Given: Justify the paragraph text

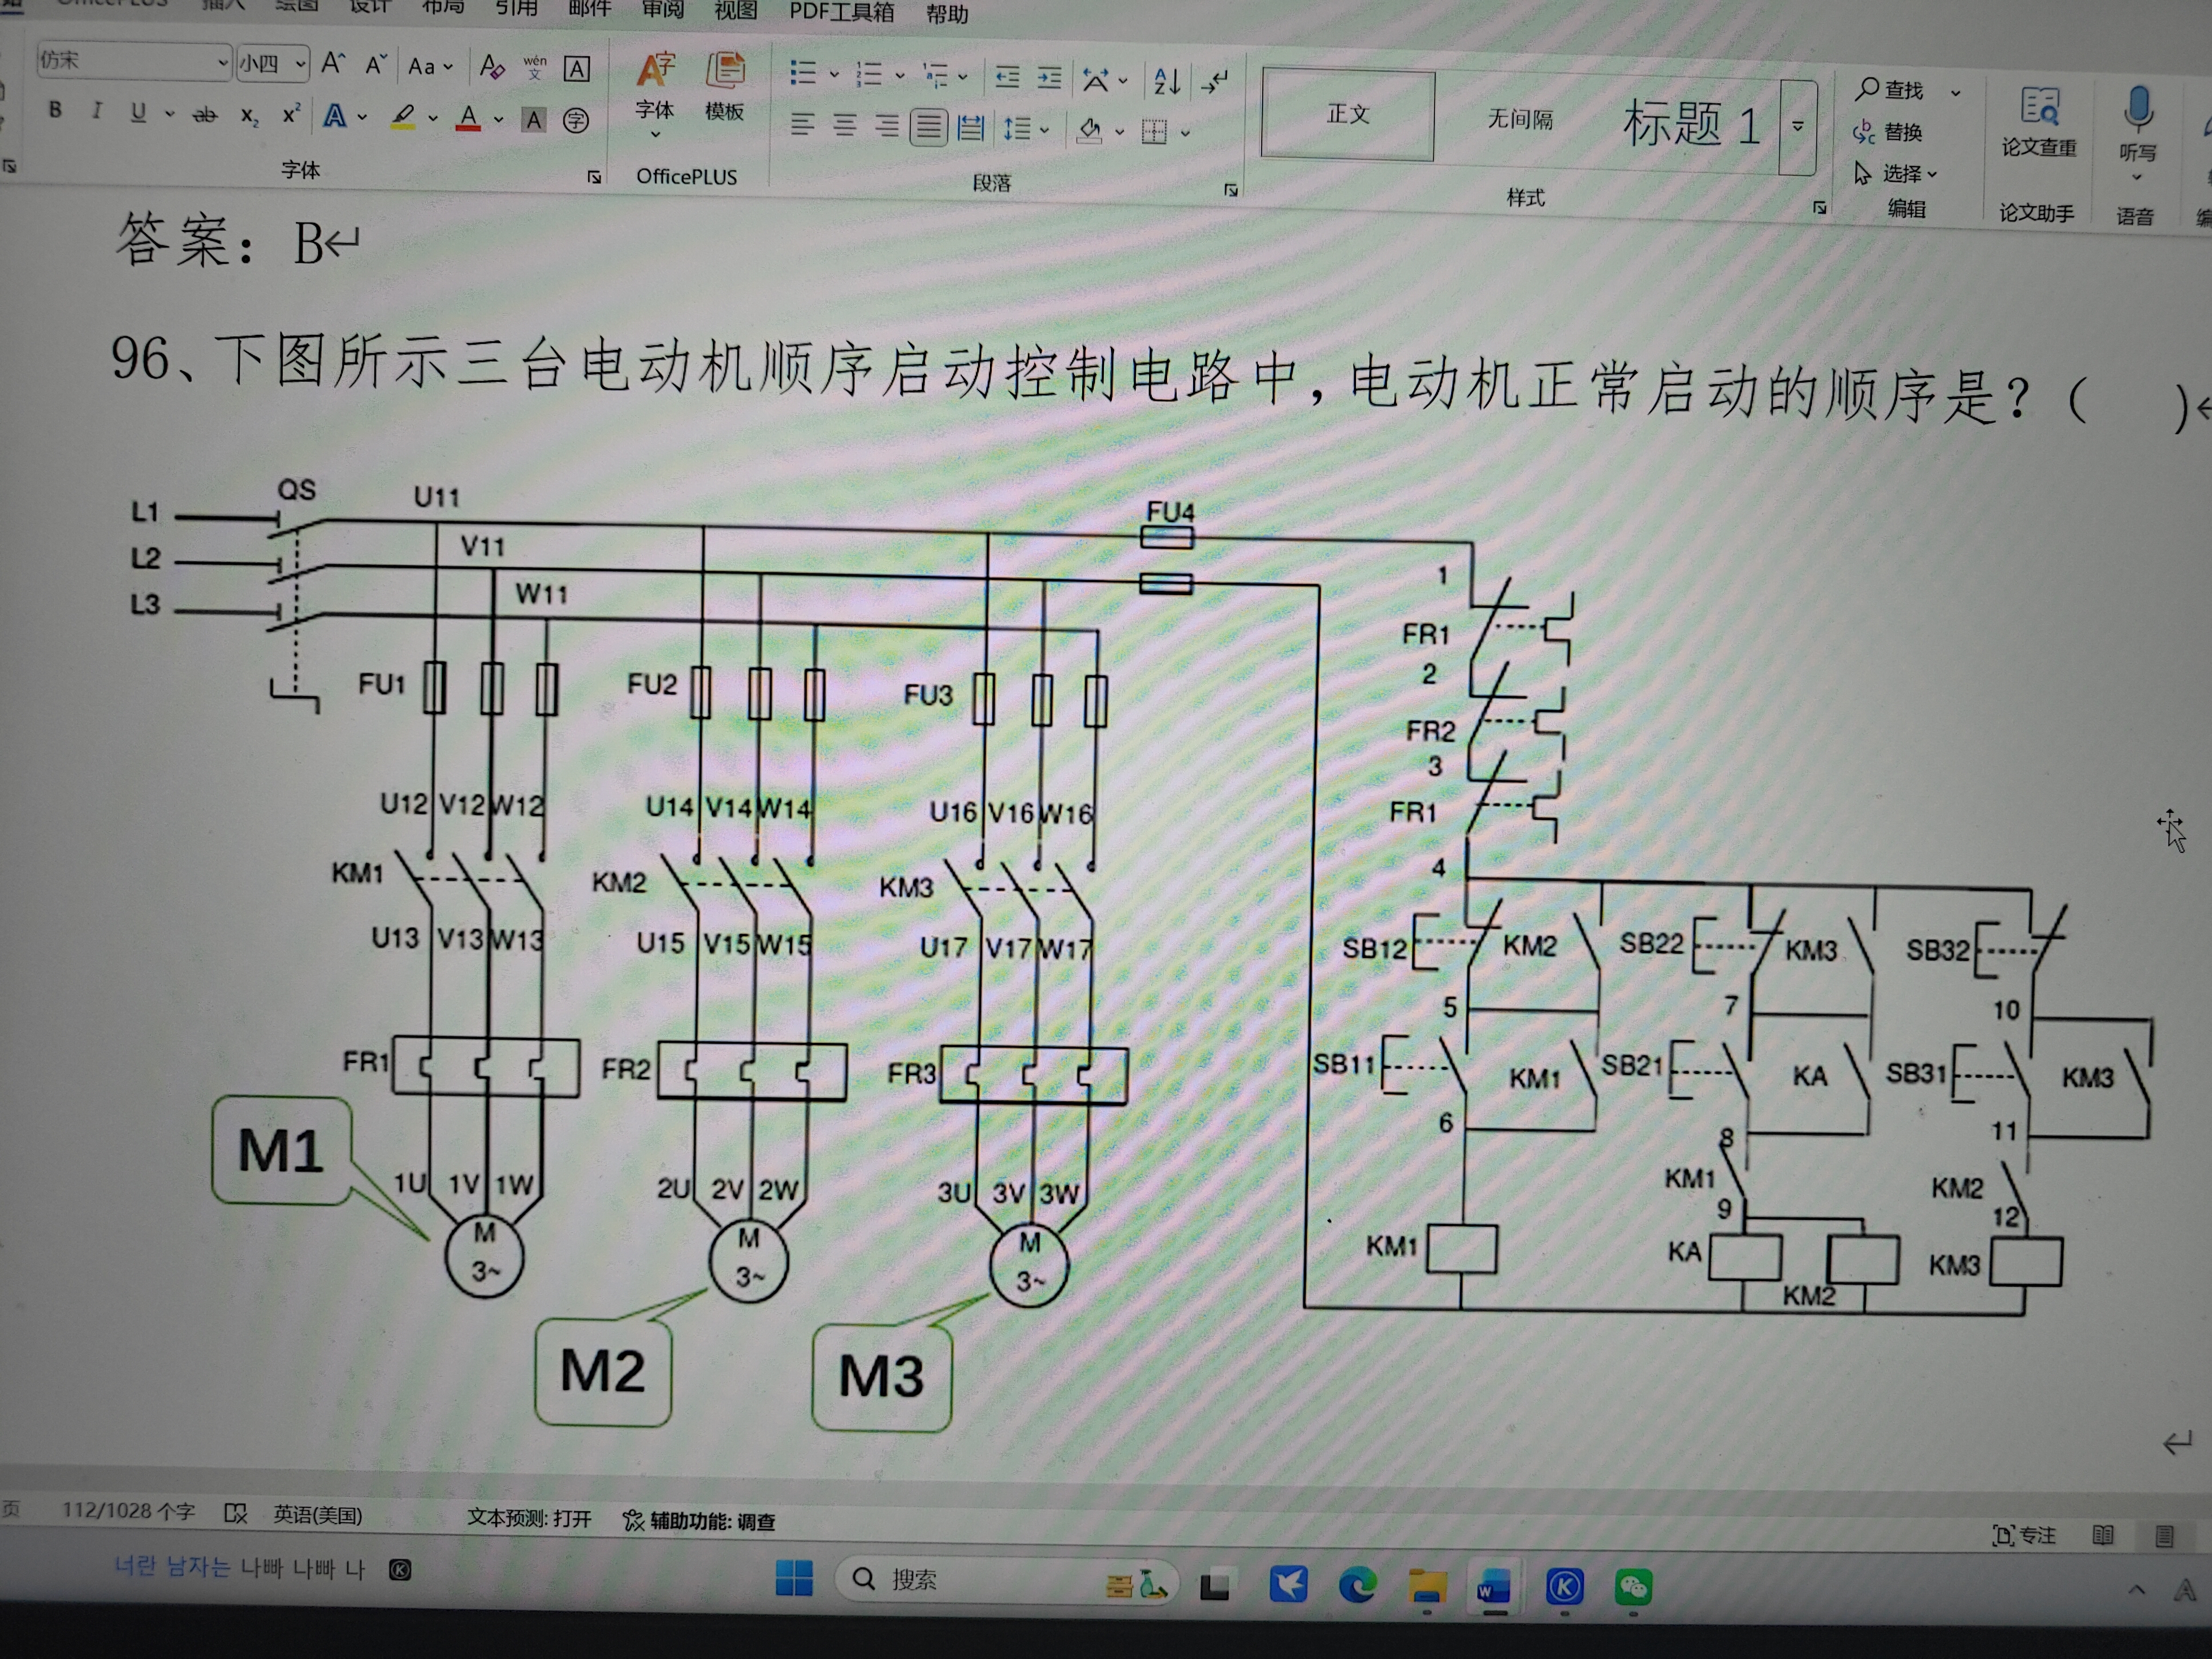Looking at the screenshot, I should click(929, 127).
